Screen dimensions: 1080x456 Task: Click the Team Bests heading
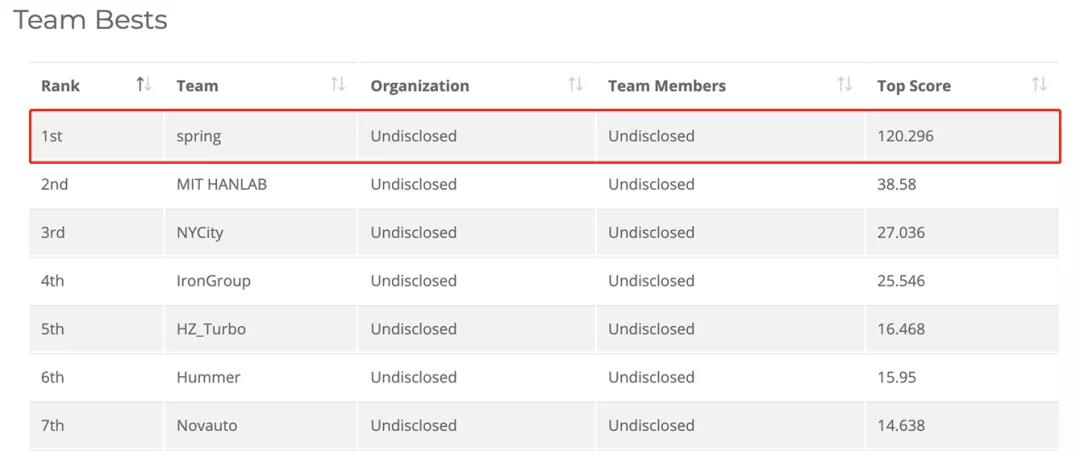click(x=90, y=20)
